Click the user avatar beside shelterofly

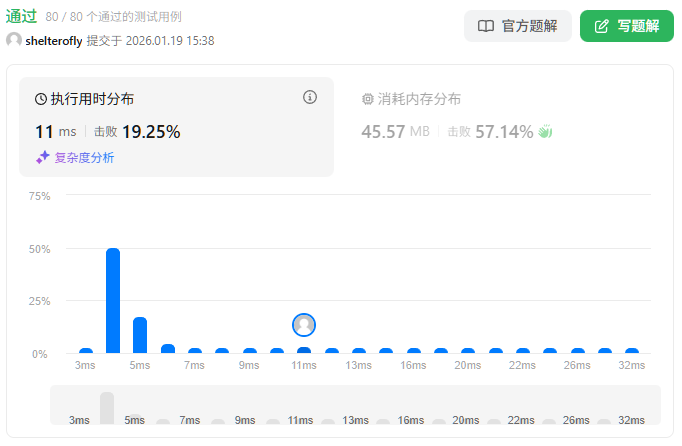coord(14,41)
